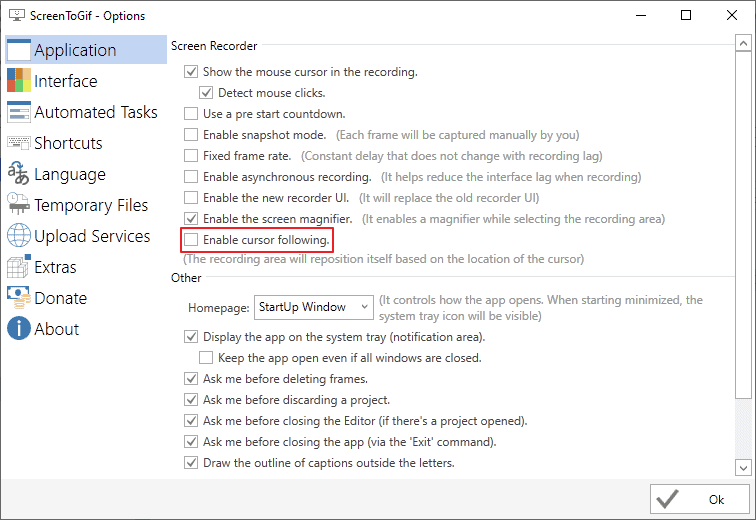Open the Homepage StartUp Window dropdown
Image resolution: width=756 pixels, height=520 pixels.
coord(314,307)
